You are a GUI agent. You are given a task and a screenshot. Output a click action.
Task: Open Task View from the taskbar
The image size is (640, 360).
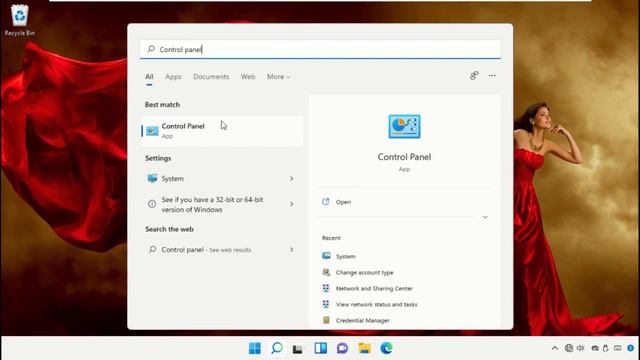pyautogui.click(x=298, y=348)
